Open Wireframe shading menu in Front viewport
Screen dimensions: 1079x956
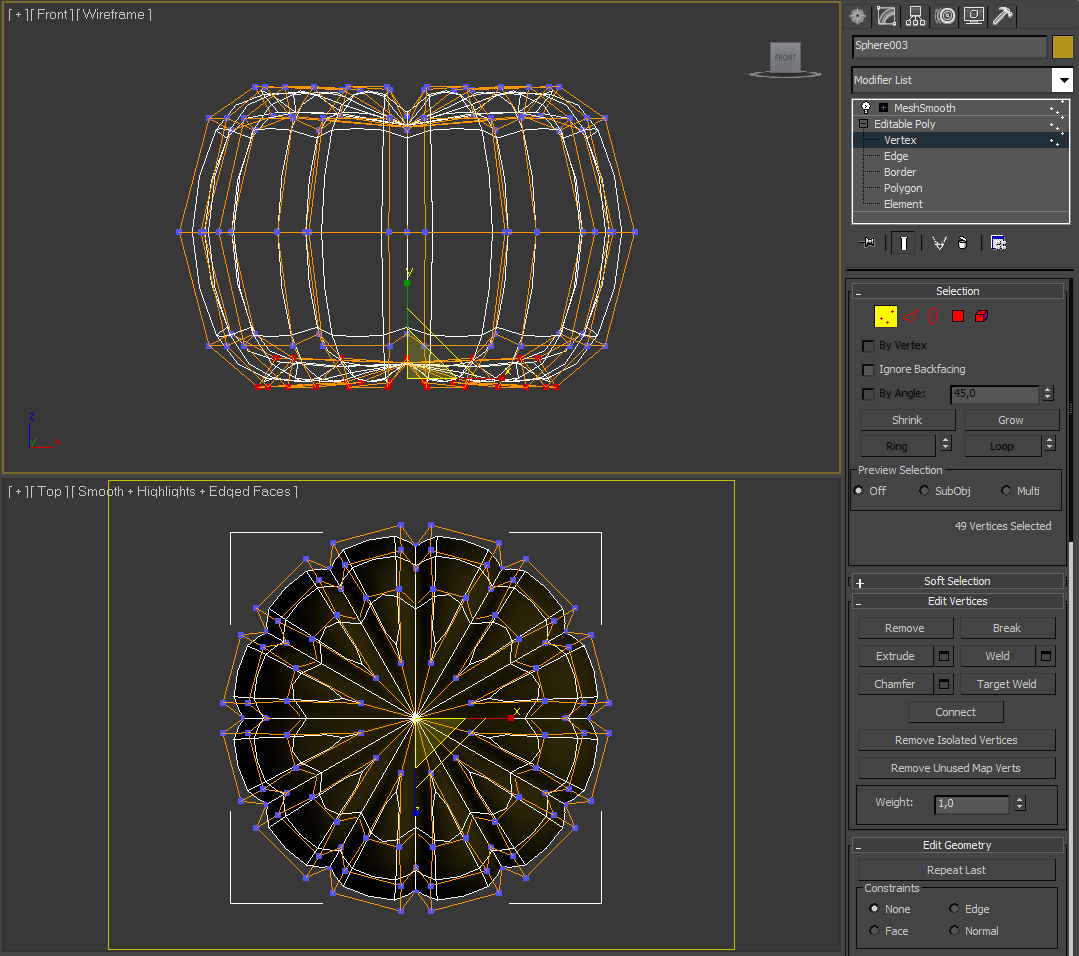113,14
